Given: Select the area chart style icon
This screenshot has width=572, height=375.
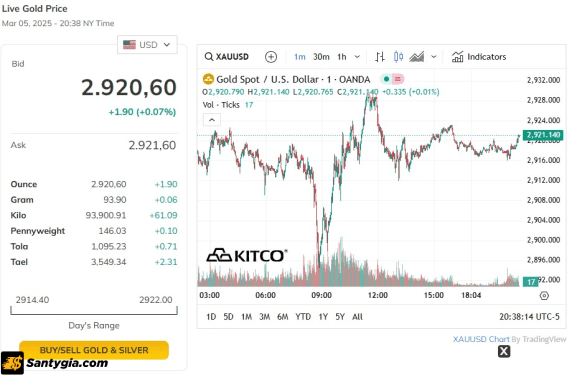Looking at the screenshot, I should [x=417, y=57].
